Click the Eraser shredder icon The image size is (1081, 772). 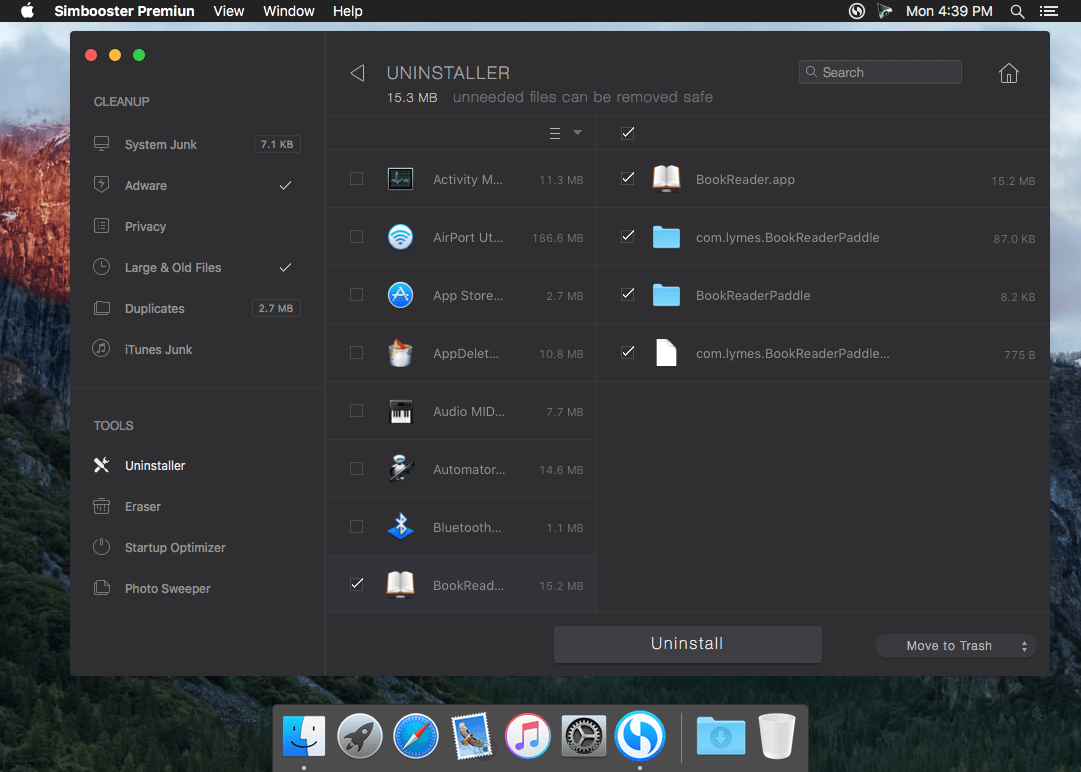101,506
